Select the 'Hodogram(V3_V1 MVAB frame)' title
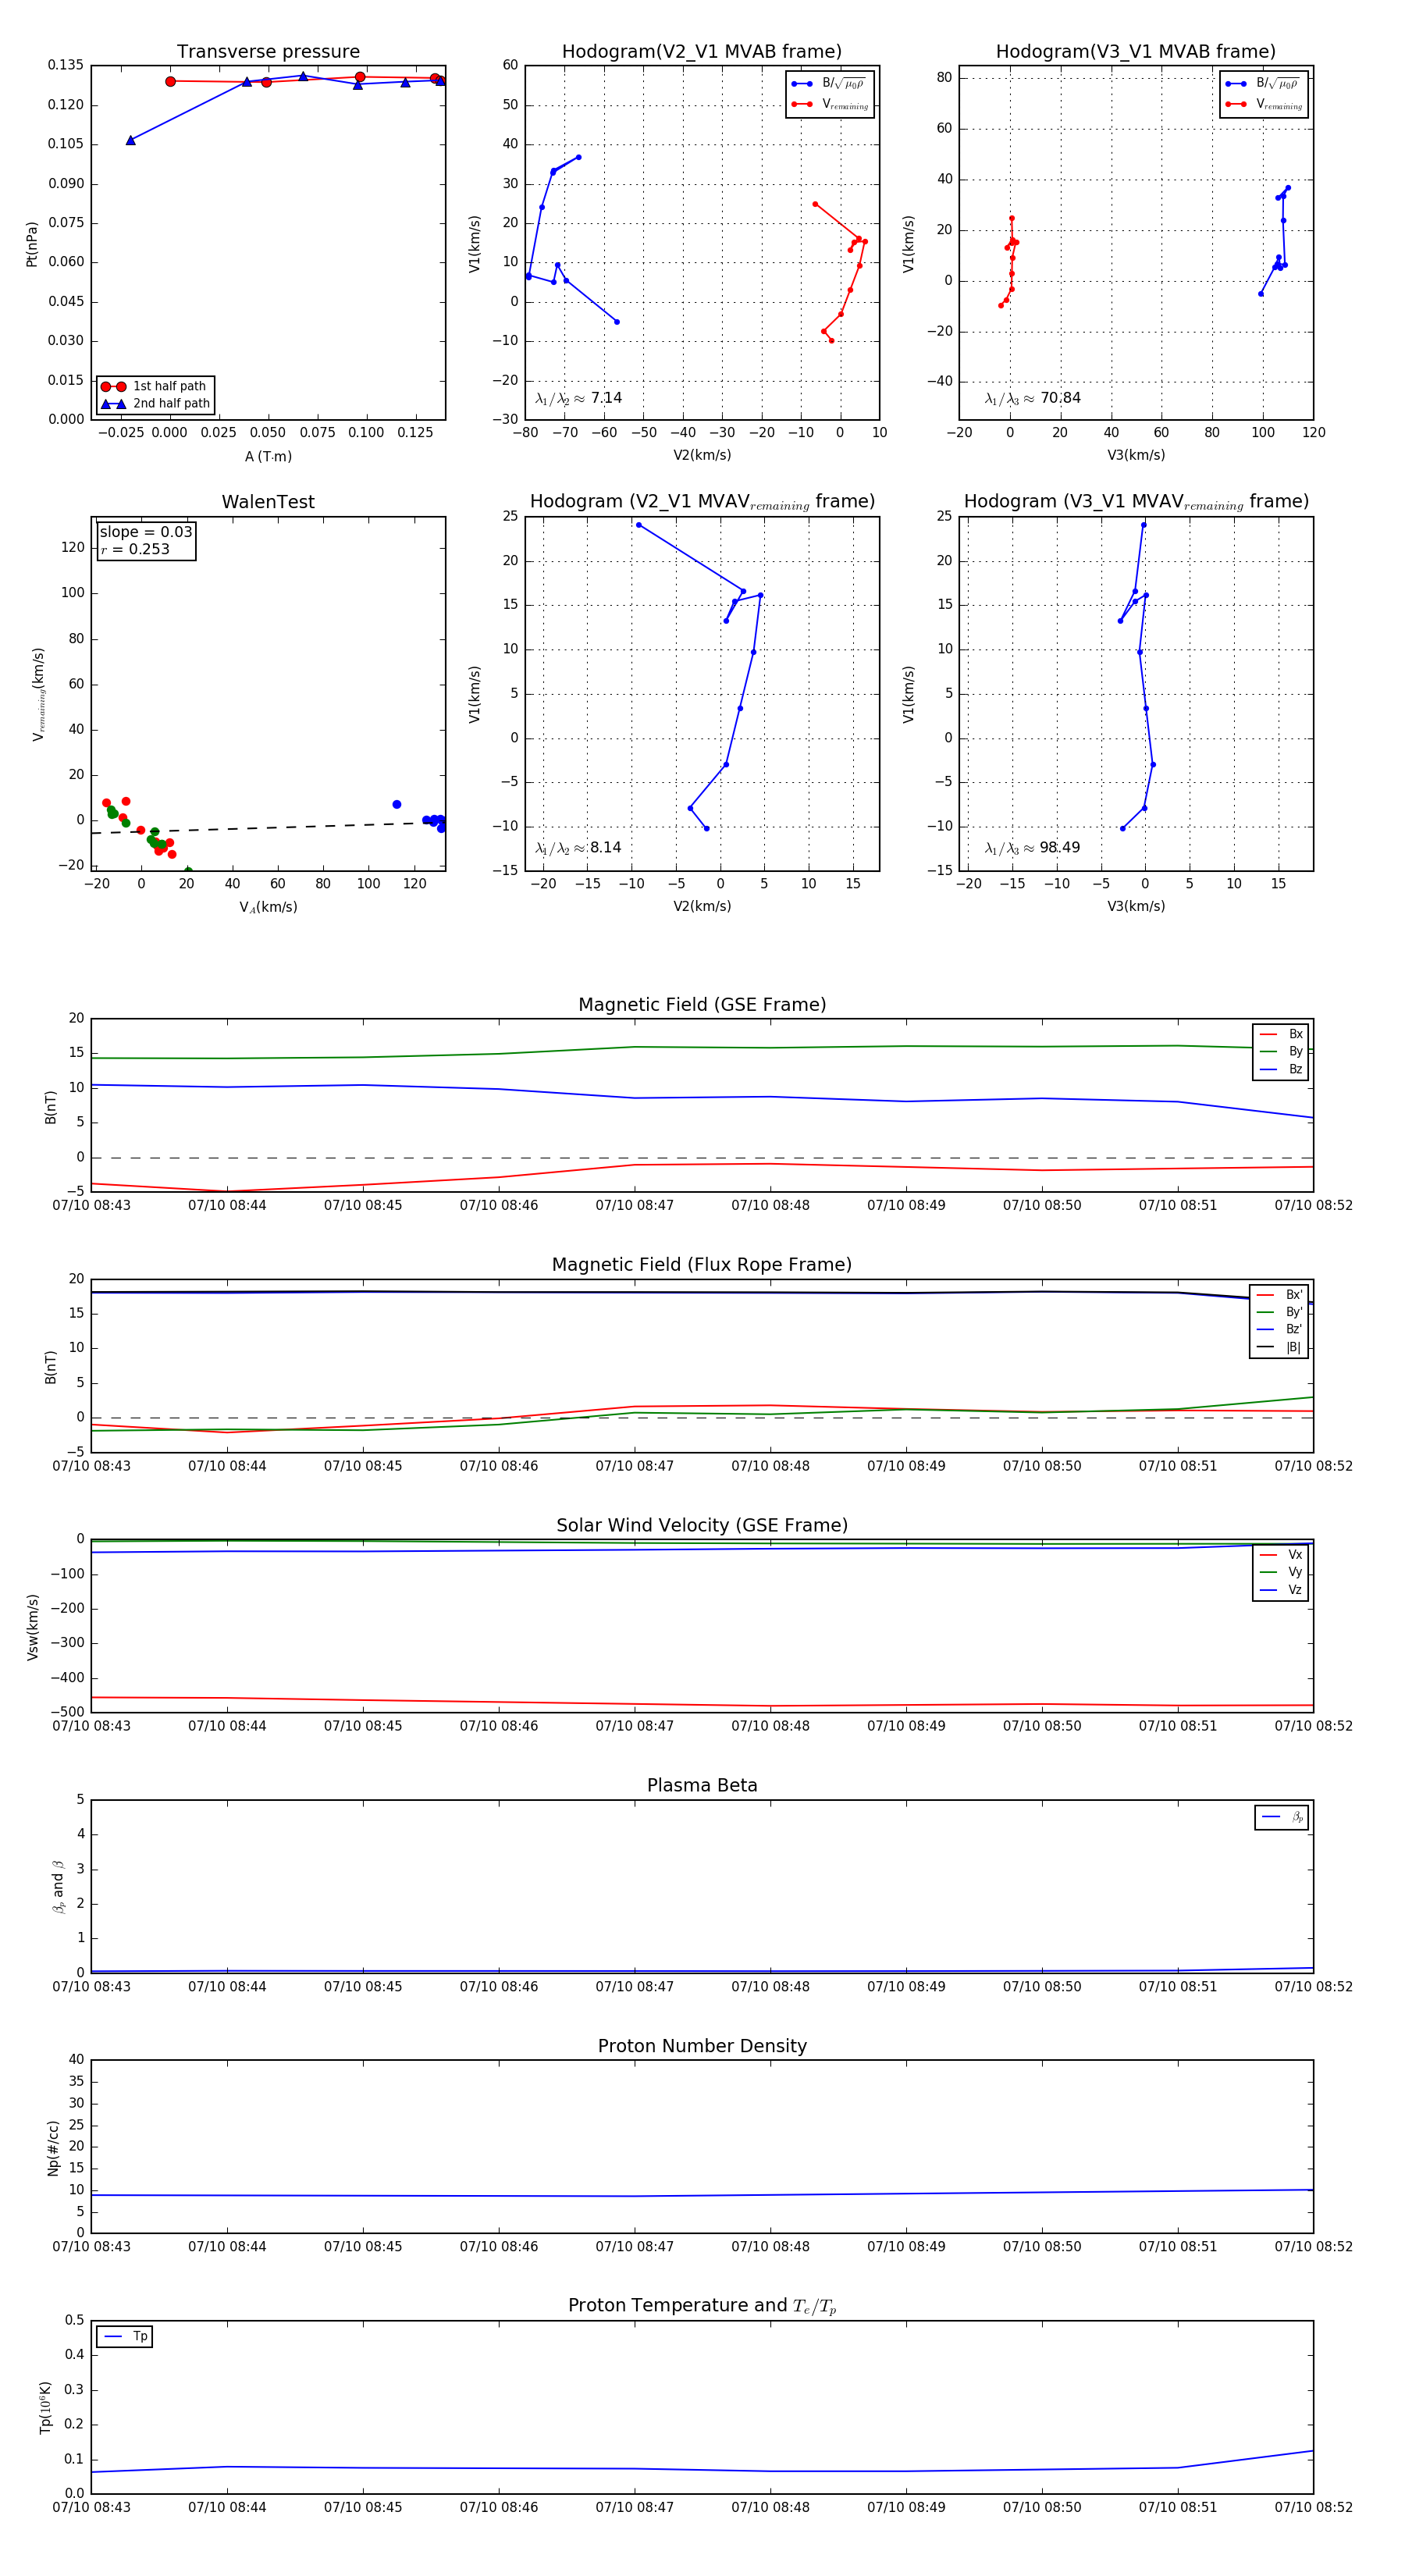 1135,52
